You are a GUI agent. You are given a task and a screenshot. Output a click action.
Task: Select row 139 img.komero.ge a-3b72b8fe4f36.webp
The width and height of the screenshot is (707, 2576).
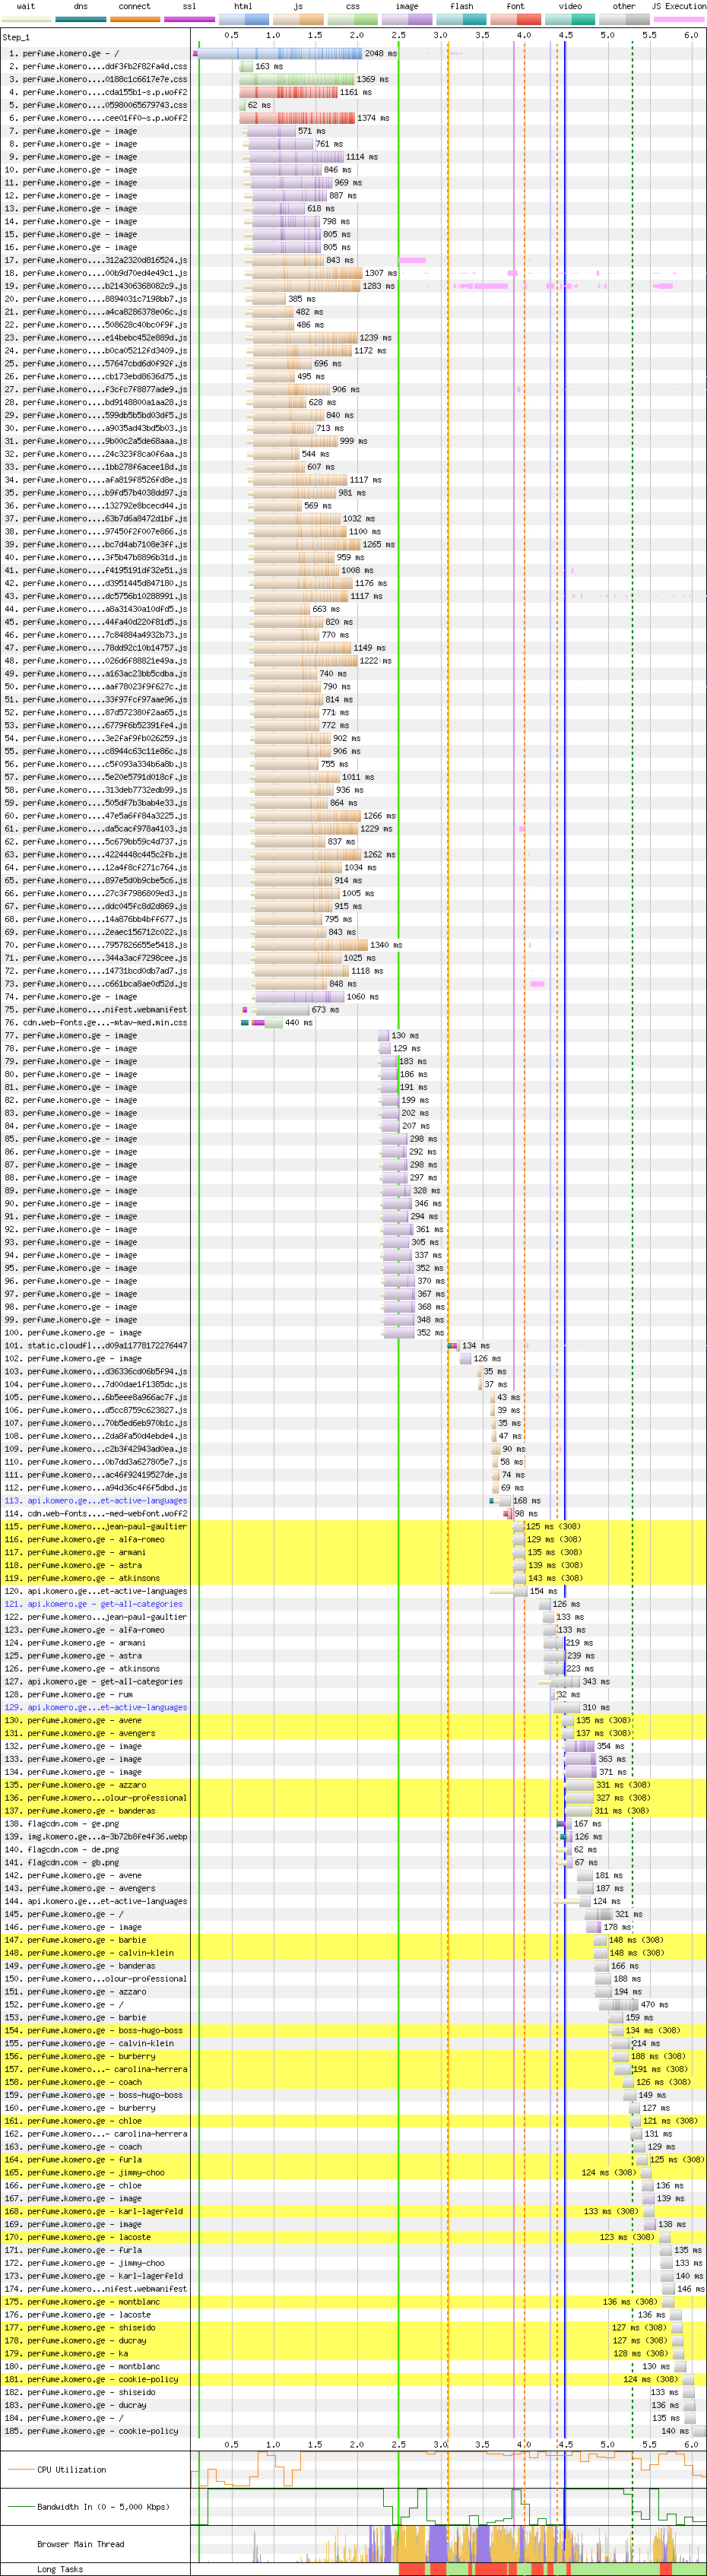pyautogui.click(x=95, y=1836)
